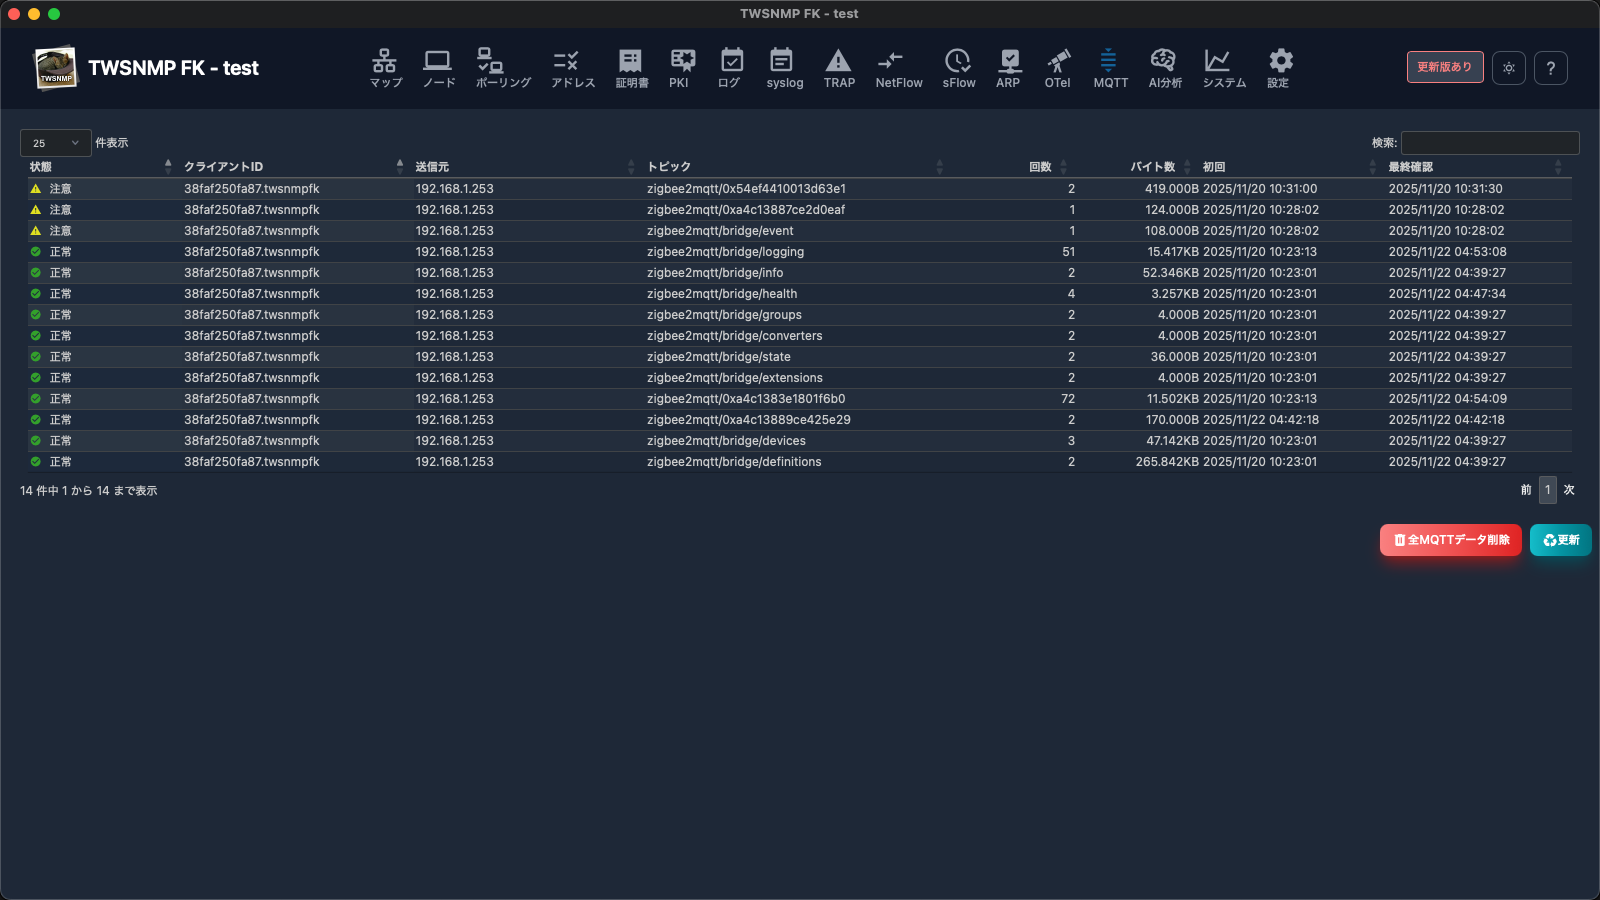The width and height of the screenshot is (1600, 900).
Task: Click the 検索 search input field
Action: (1489, 143)
